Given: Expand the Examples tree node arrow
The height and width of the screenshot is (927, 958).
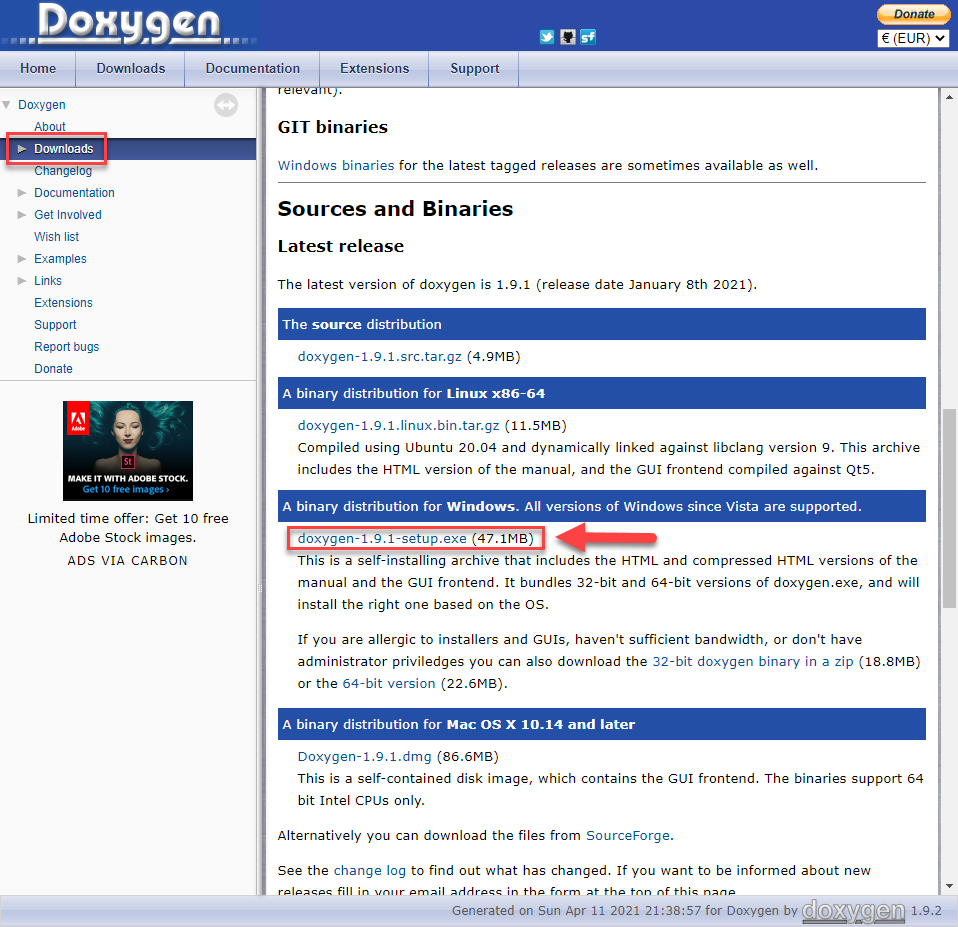Looking at the screenshot, I should [x=23, y=259].
